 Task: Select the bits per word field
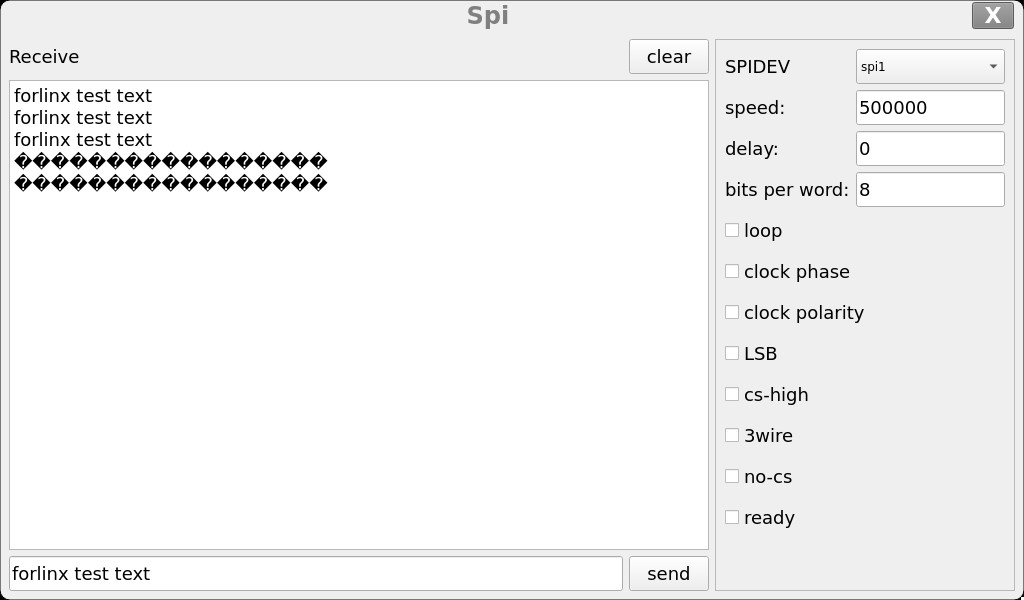pyautogui.click(x=930, y=190)
